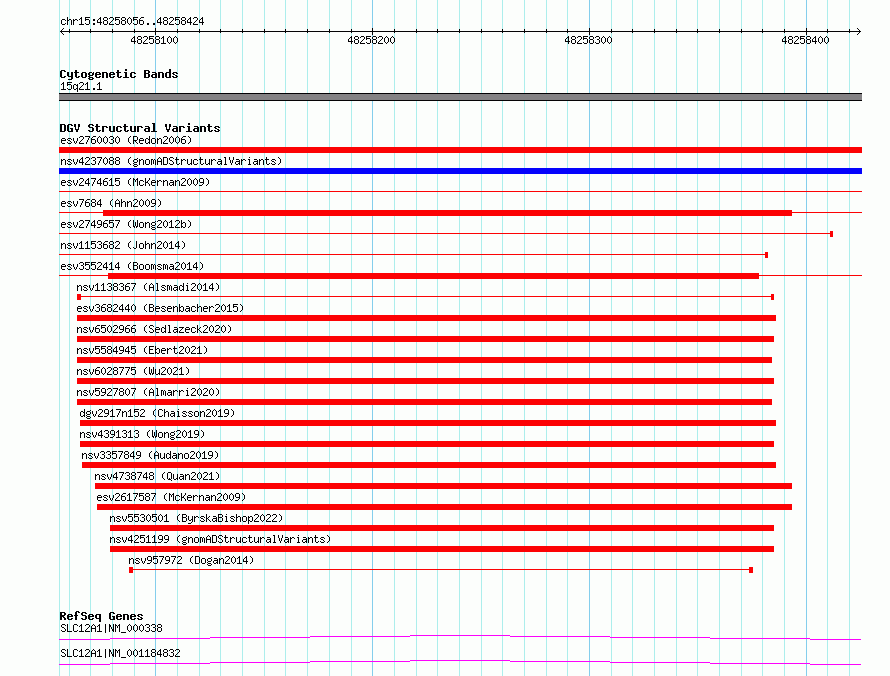The height and width of the screenshot is (676, 890).
Task: Open SLC12A1|NM_000338 gene label
Action: point(111,628)
